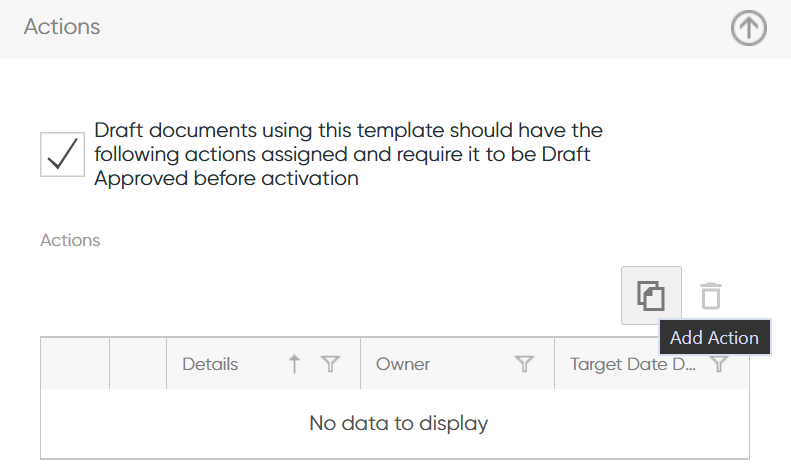Click the Add Action copy icon
Screen dimensions: 791x470
click(x=651, y=296)
